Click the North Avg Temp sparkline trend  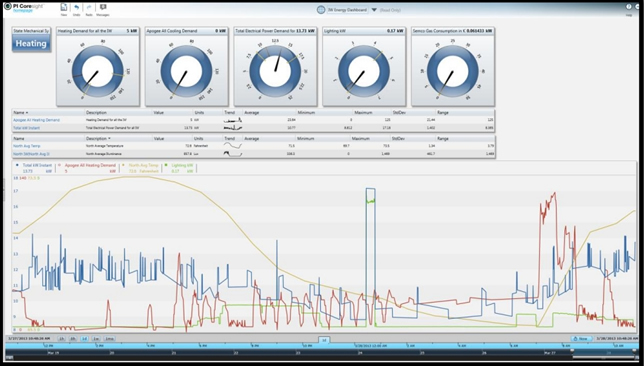point(233,146)
